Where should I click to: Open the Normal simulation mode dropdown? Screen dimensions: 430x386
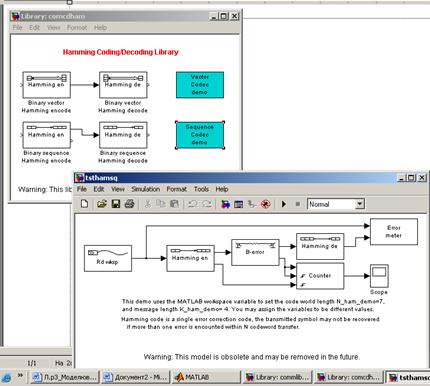[x=359, y=204]
